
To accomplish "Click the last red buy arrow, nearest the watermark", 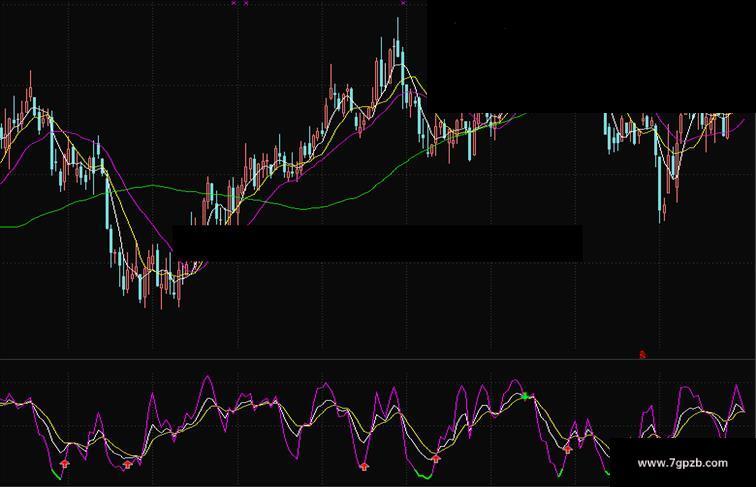I will pyautogui.click(x=567, y=449).
